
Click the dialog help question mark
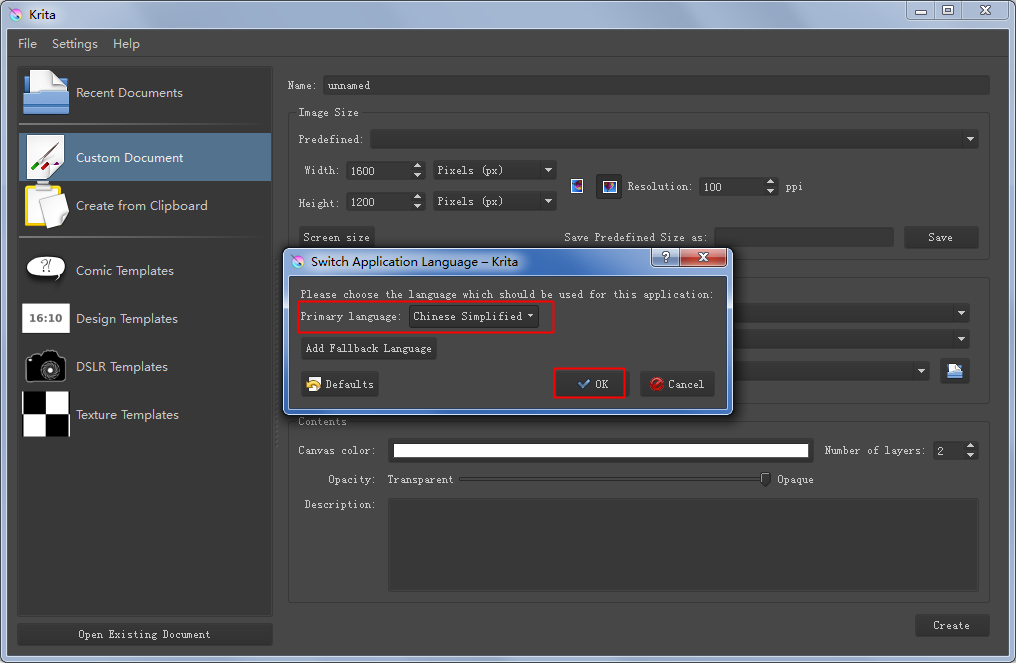pos(665,257)
